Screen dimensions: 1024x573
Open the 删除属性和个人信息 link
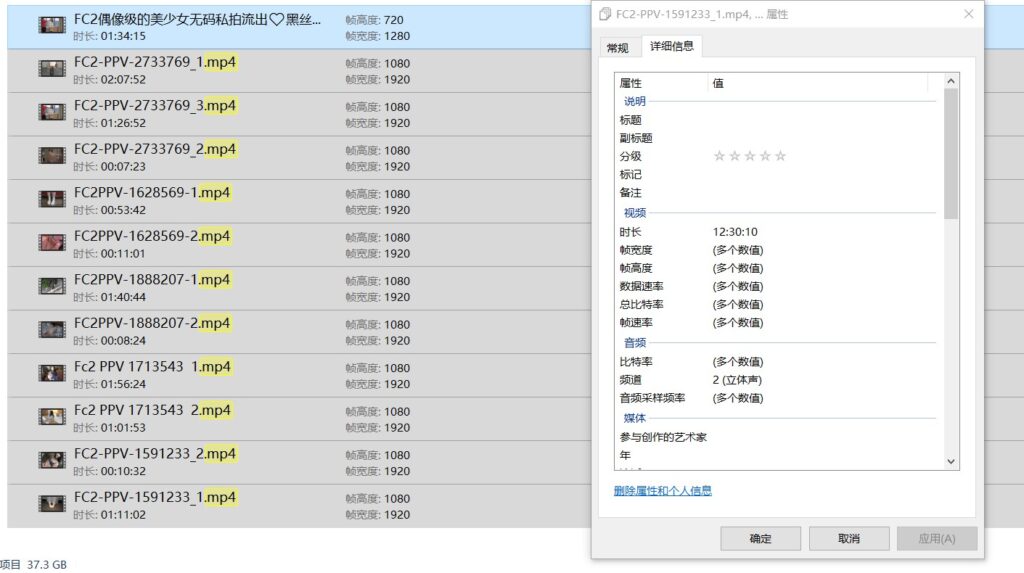tap(663, 491)
